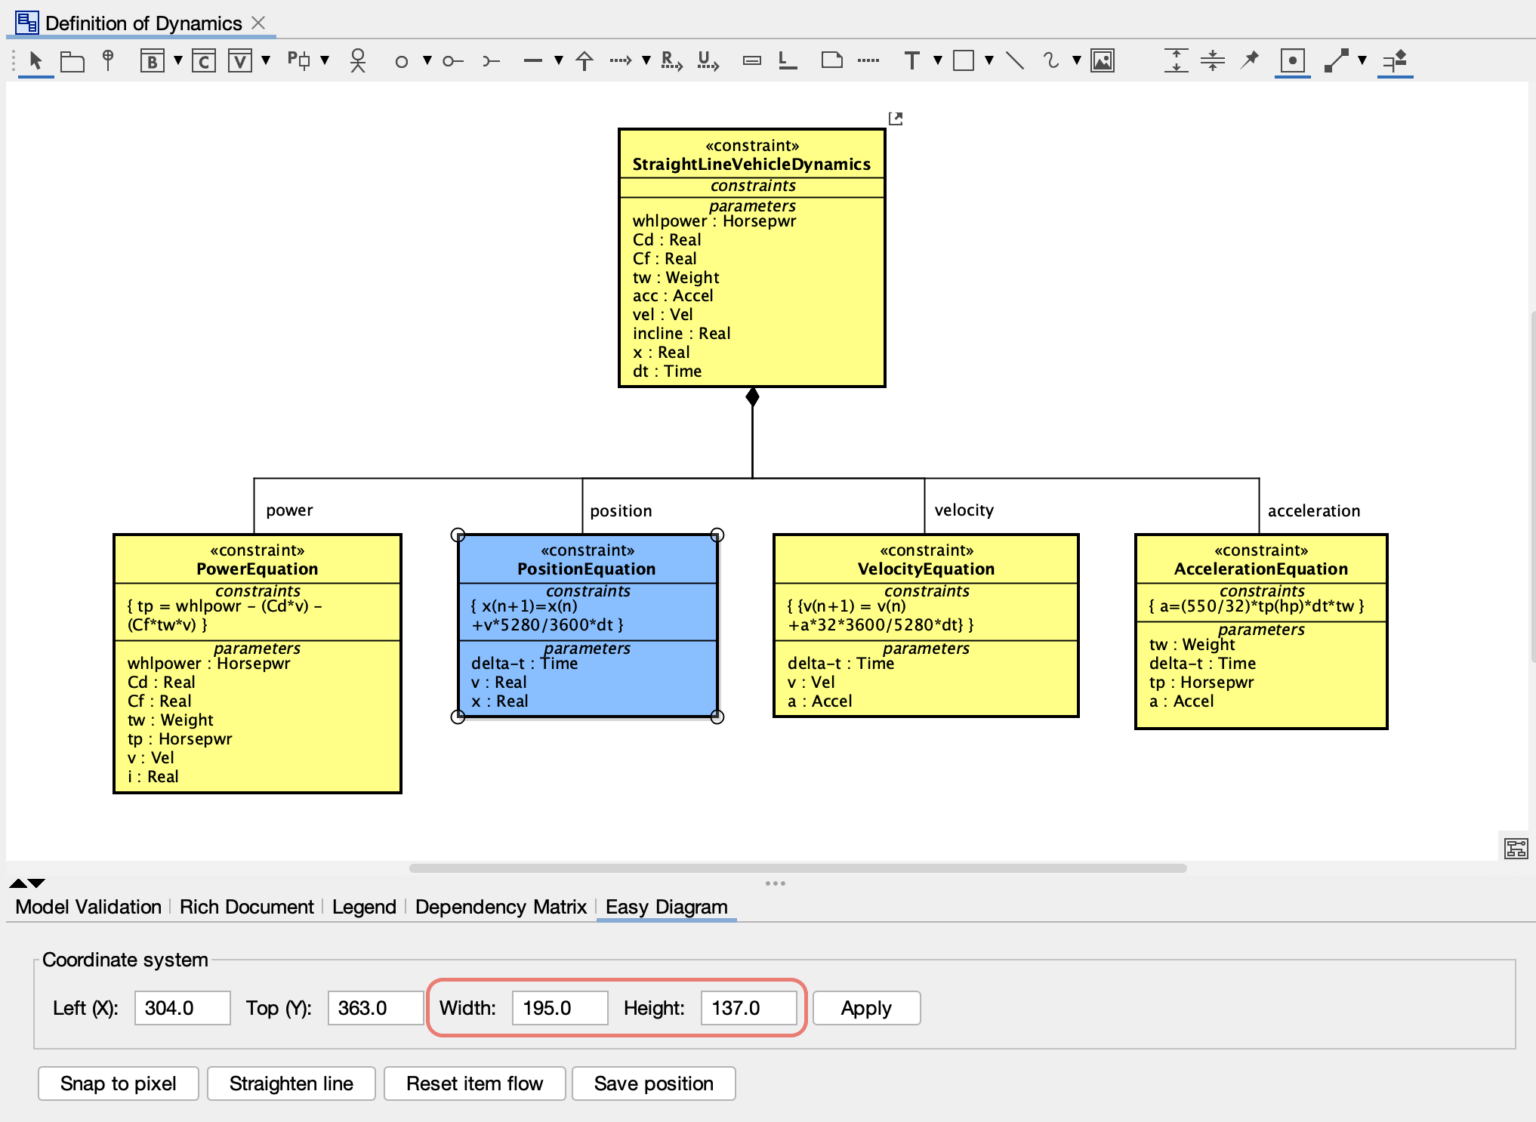Select the Text tool
The height and width of the screenshot is (1122, 1536).
coord(911,60)
